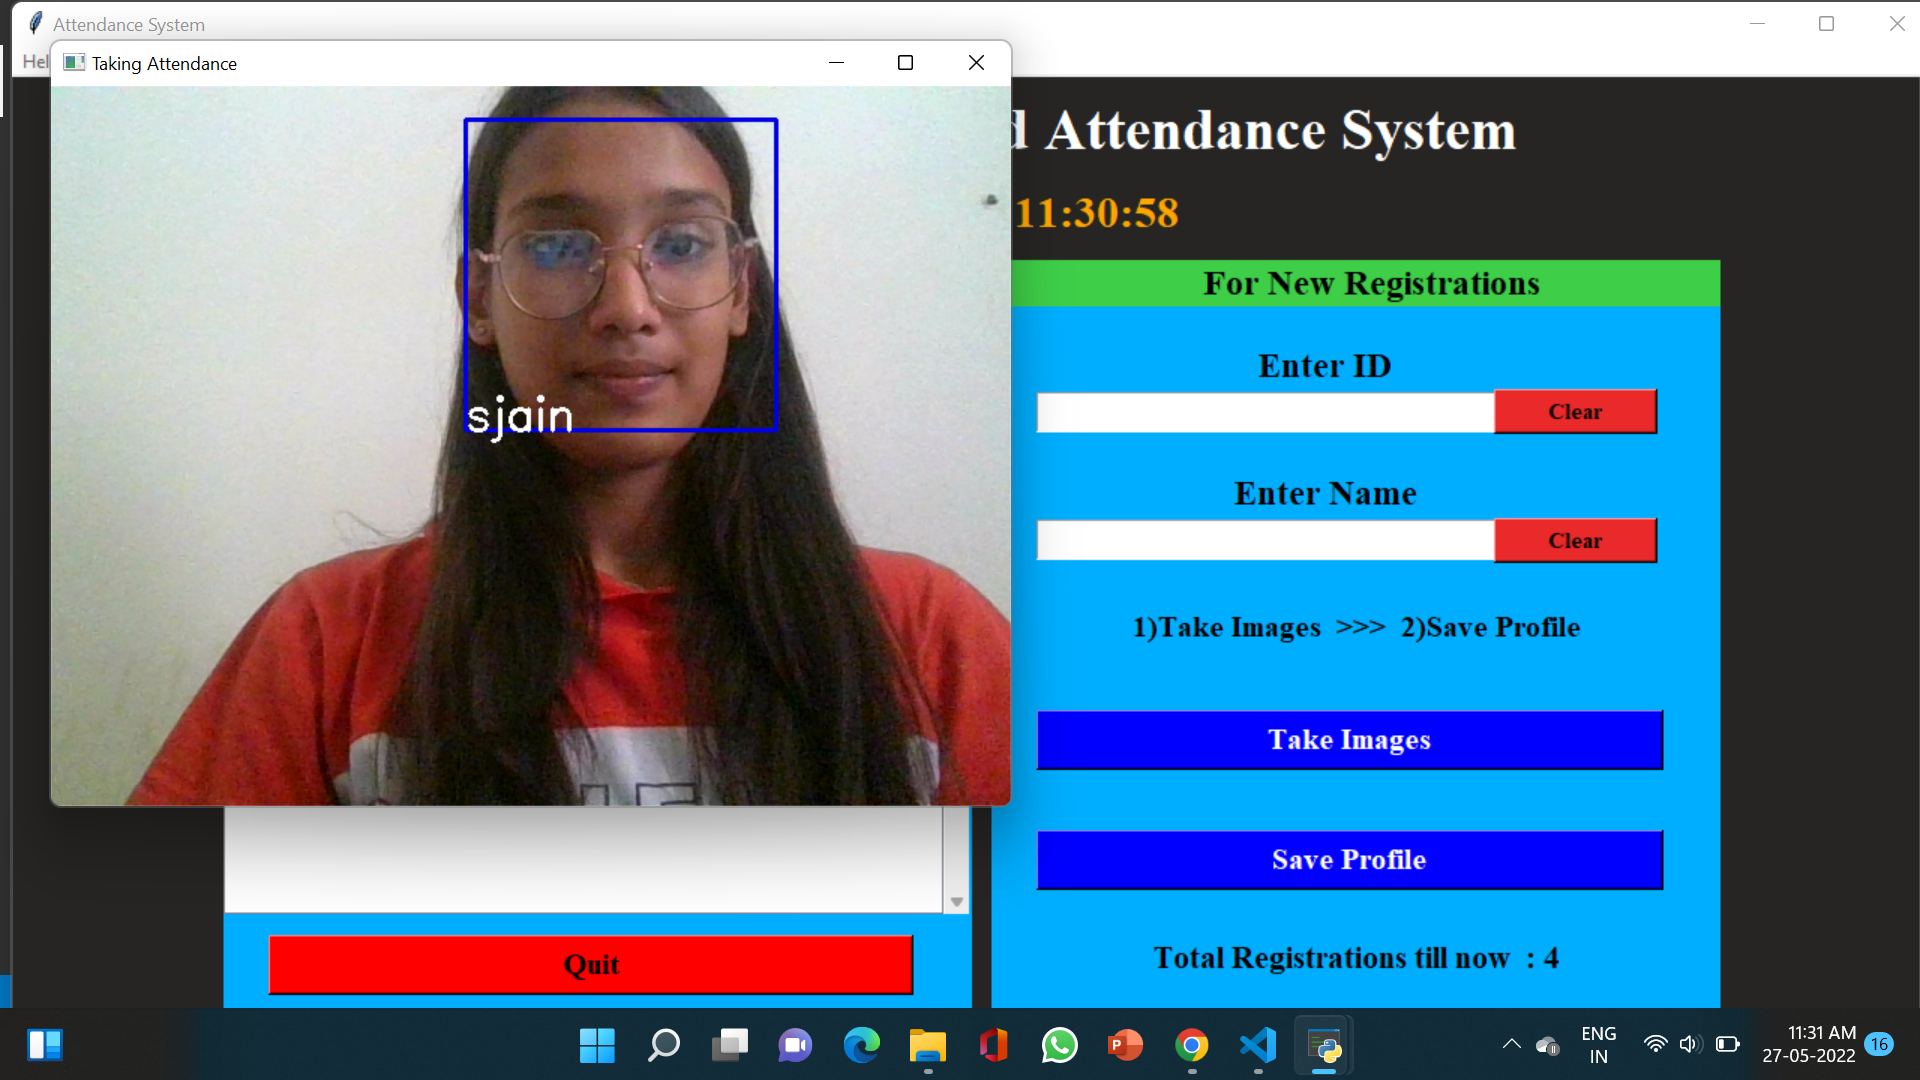This screenshot has width=1920, height=1080.
Task: Close the Taking Attendance window
Action: pyautogui.click(x=976, y=63)
